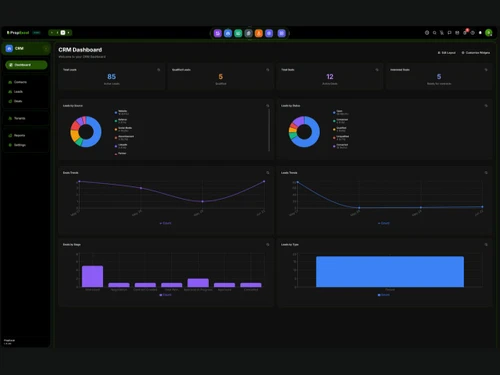The width and height of the screenshot is (500, 375).
Task: Click the Leads by Source legend scrollbar
Action: [x=269, y=130]
